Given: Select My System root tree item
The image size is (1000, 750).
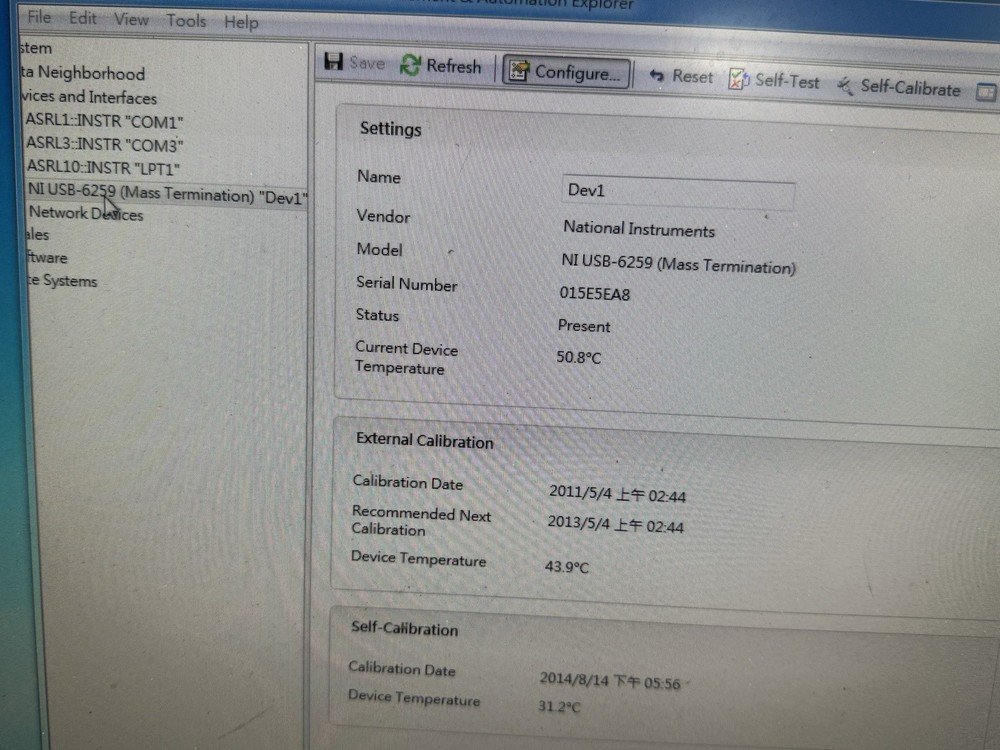Looking at the screenshot, I should (x=35, y=48).
